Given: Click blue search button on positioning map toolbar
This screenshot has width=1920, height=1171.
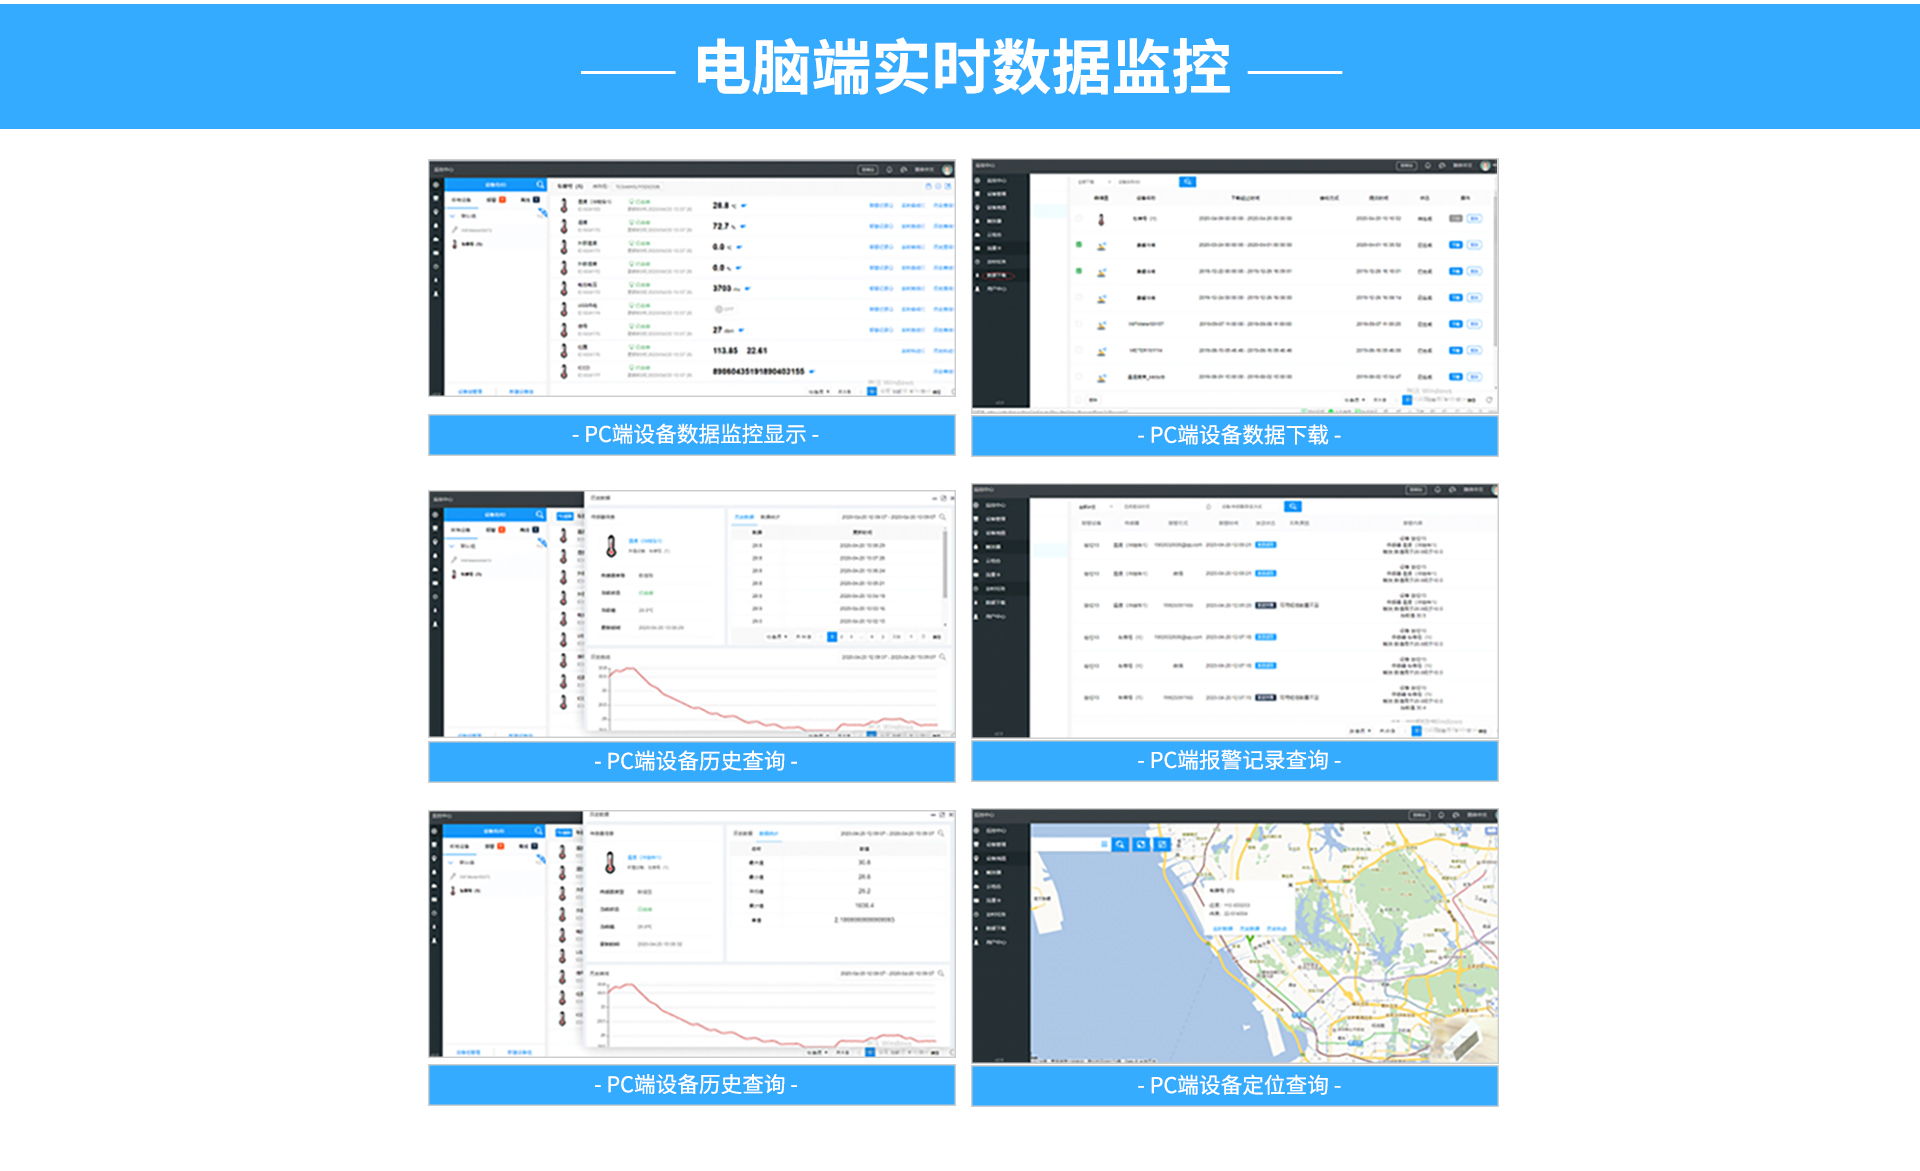Looking at the screenshot, I should pyautogui.click(x=1120, y=845).
